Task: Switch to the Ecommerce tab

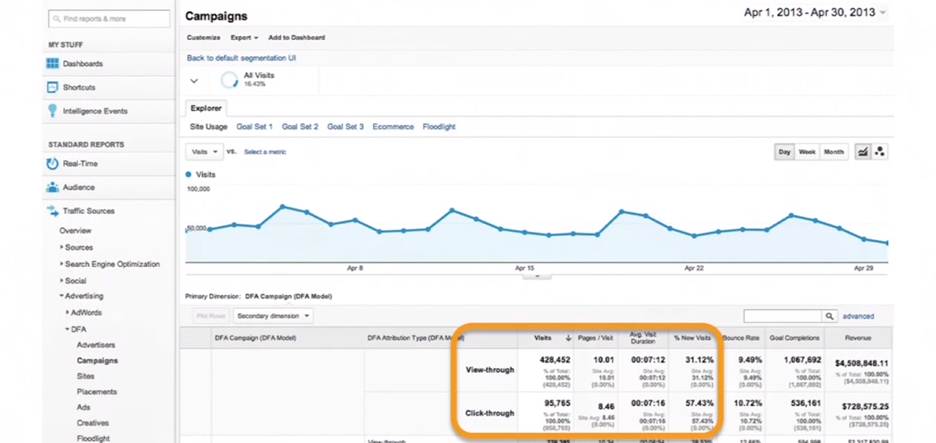Action: pyautogui.click(x=393, y=127)
